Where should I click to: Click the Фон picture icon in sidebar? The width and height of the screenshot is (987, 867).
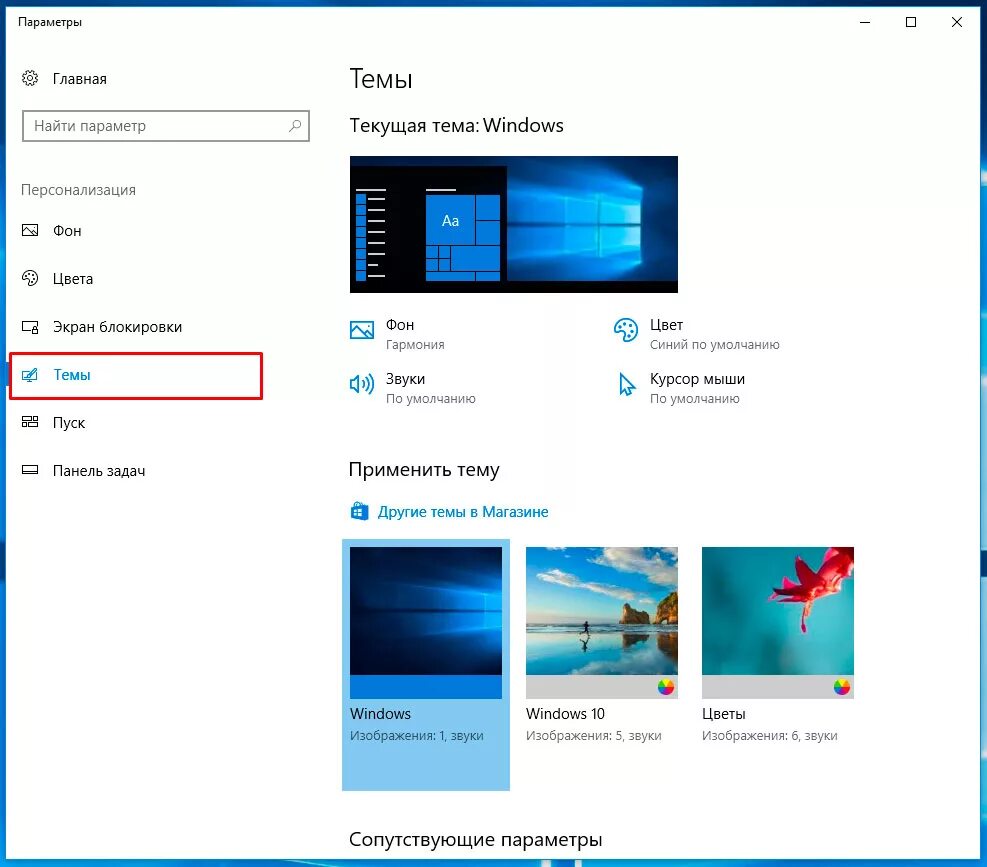30,230
